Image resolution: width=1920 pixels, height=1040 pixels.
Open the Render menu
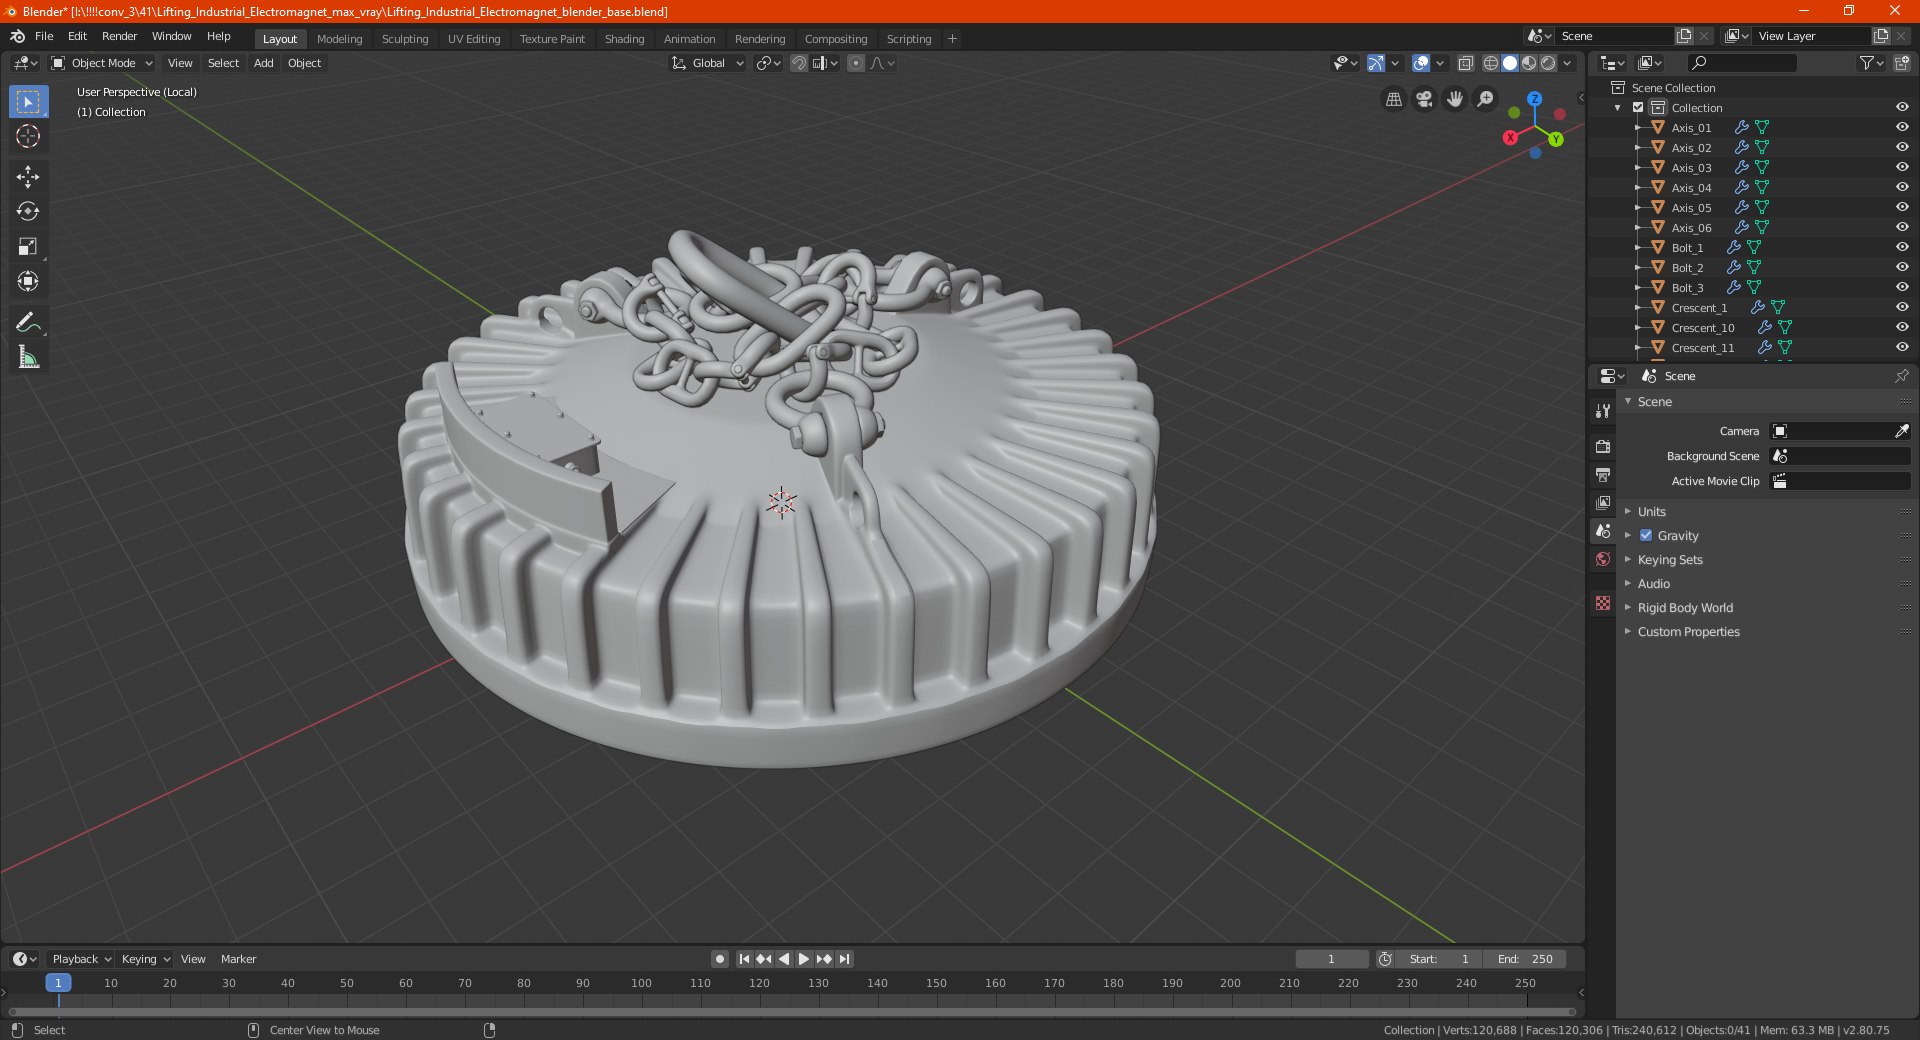pos(119,36)
